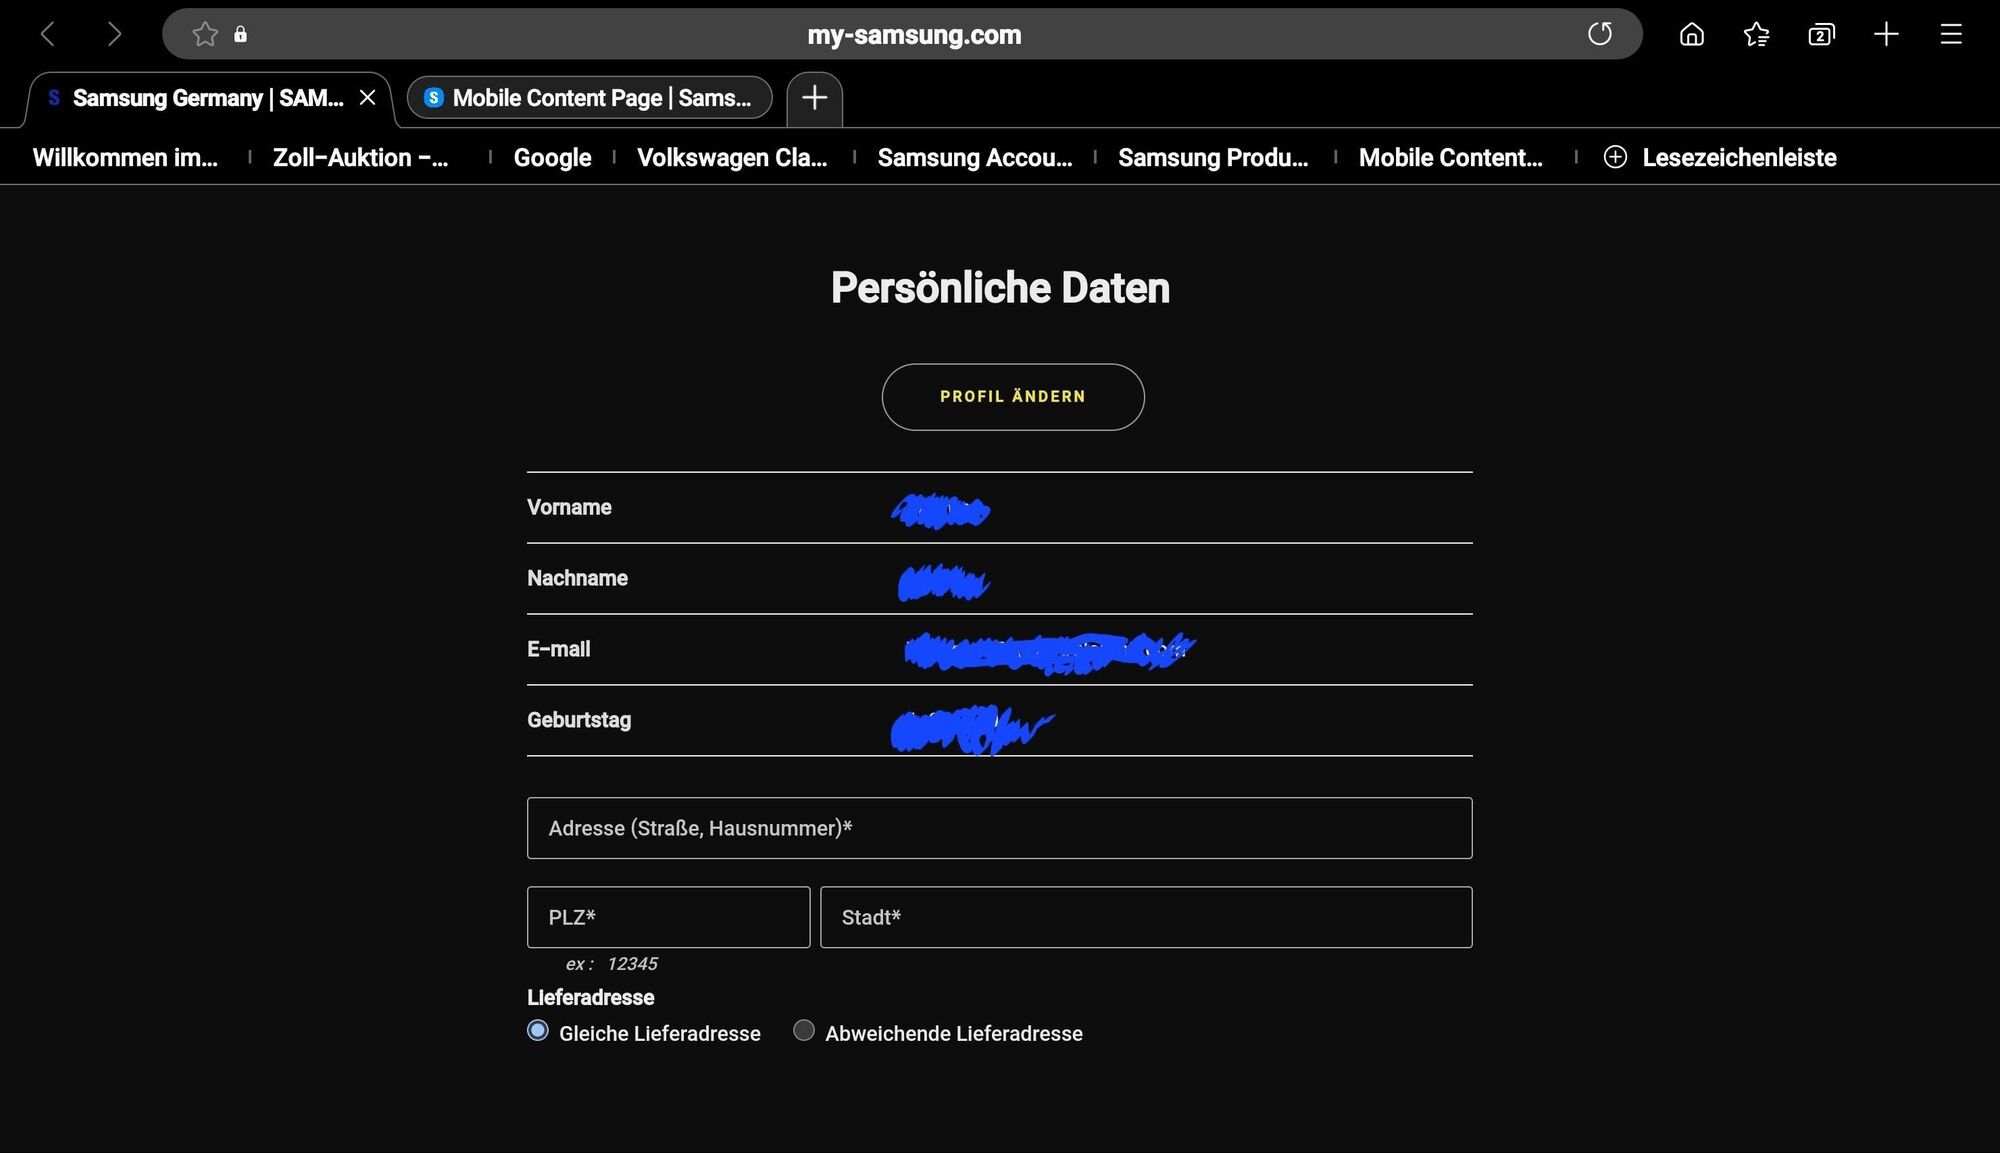Select Abweichende Lieferadresse radio button
The width and height of the screenshot is (2000, 1153).
point(804,1030)
